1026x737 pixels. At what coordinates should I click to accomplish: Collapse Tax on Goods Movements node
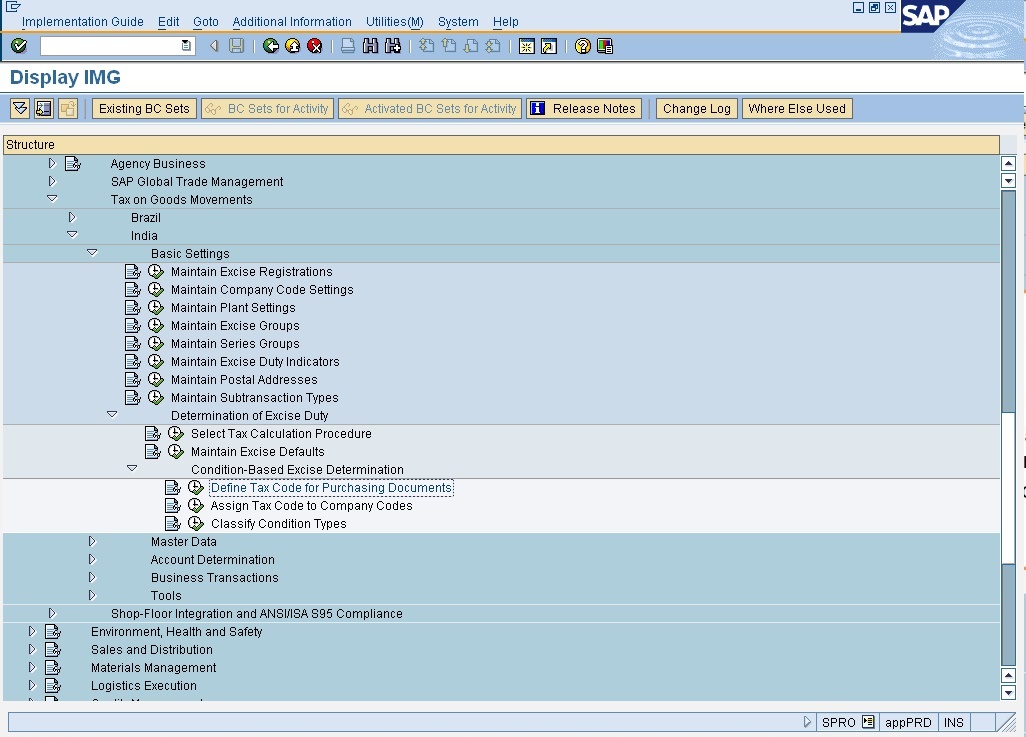tap(52, 198)
